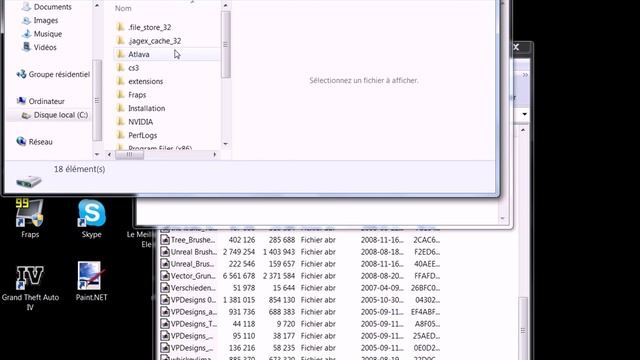Open the Fraps desktop shortcut
Image resolution: width=640 pixels, height=360 pixels.
pos(30,219)
